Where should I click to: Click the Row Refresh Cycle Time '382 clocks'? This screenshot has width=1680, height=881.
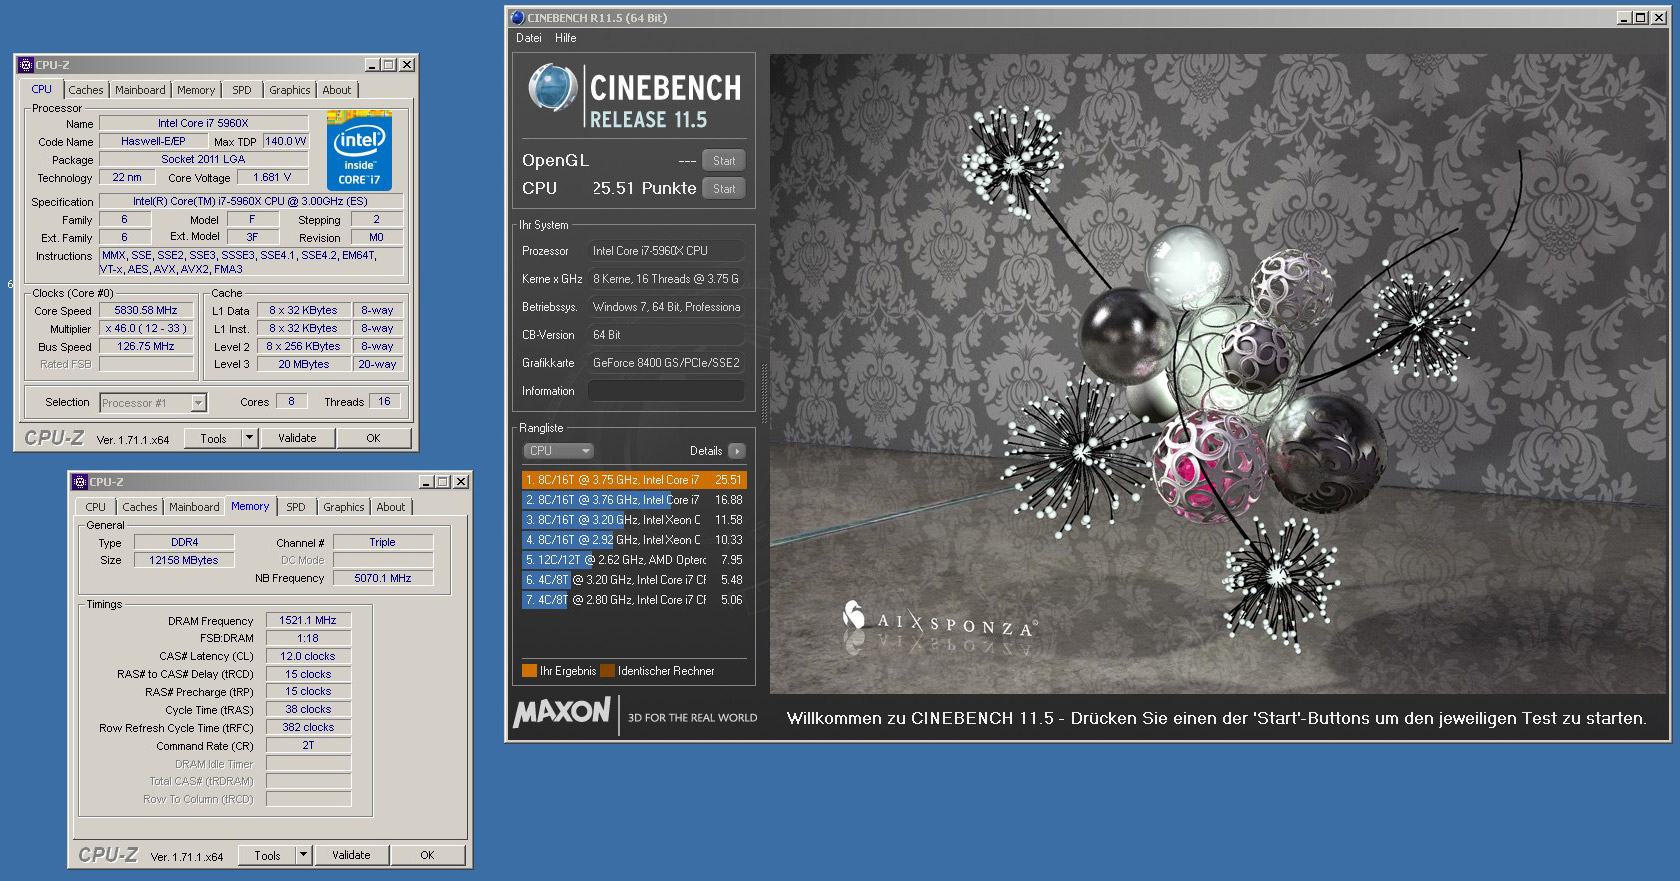click(x=308, y=728)
